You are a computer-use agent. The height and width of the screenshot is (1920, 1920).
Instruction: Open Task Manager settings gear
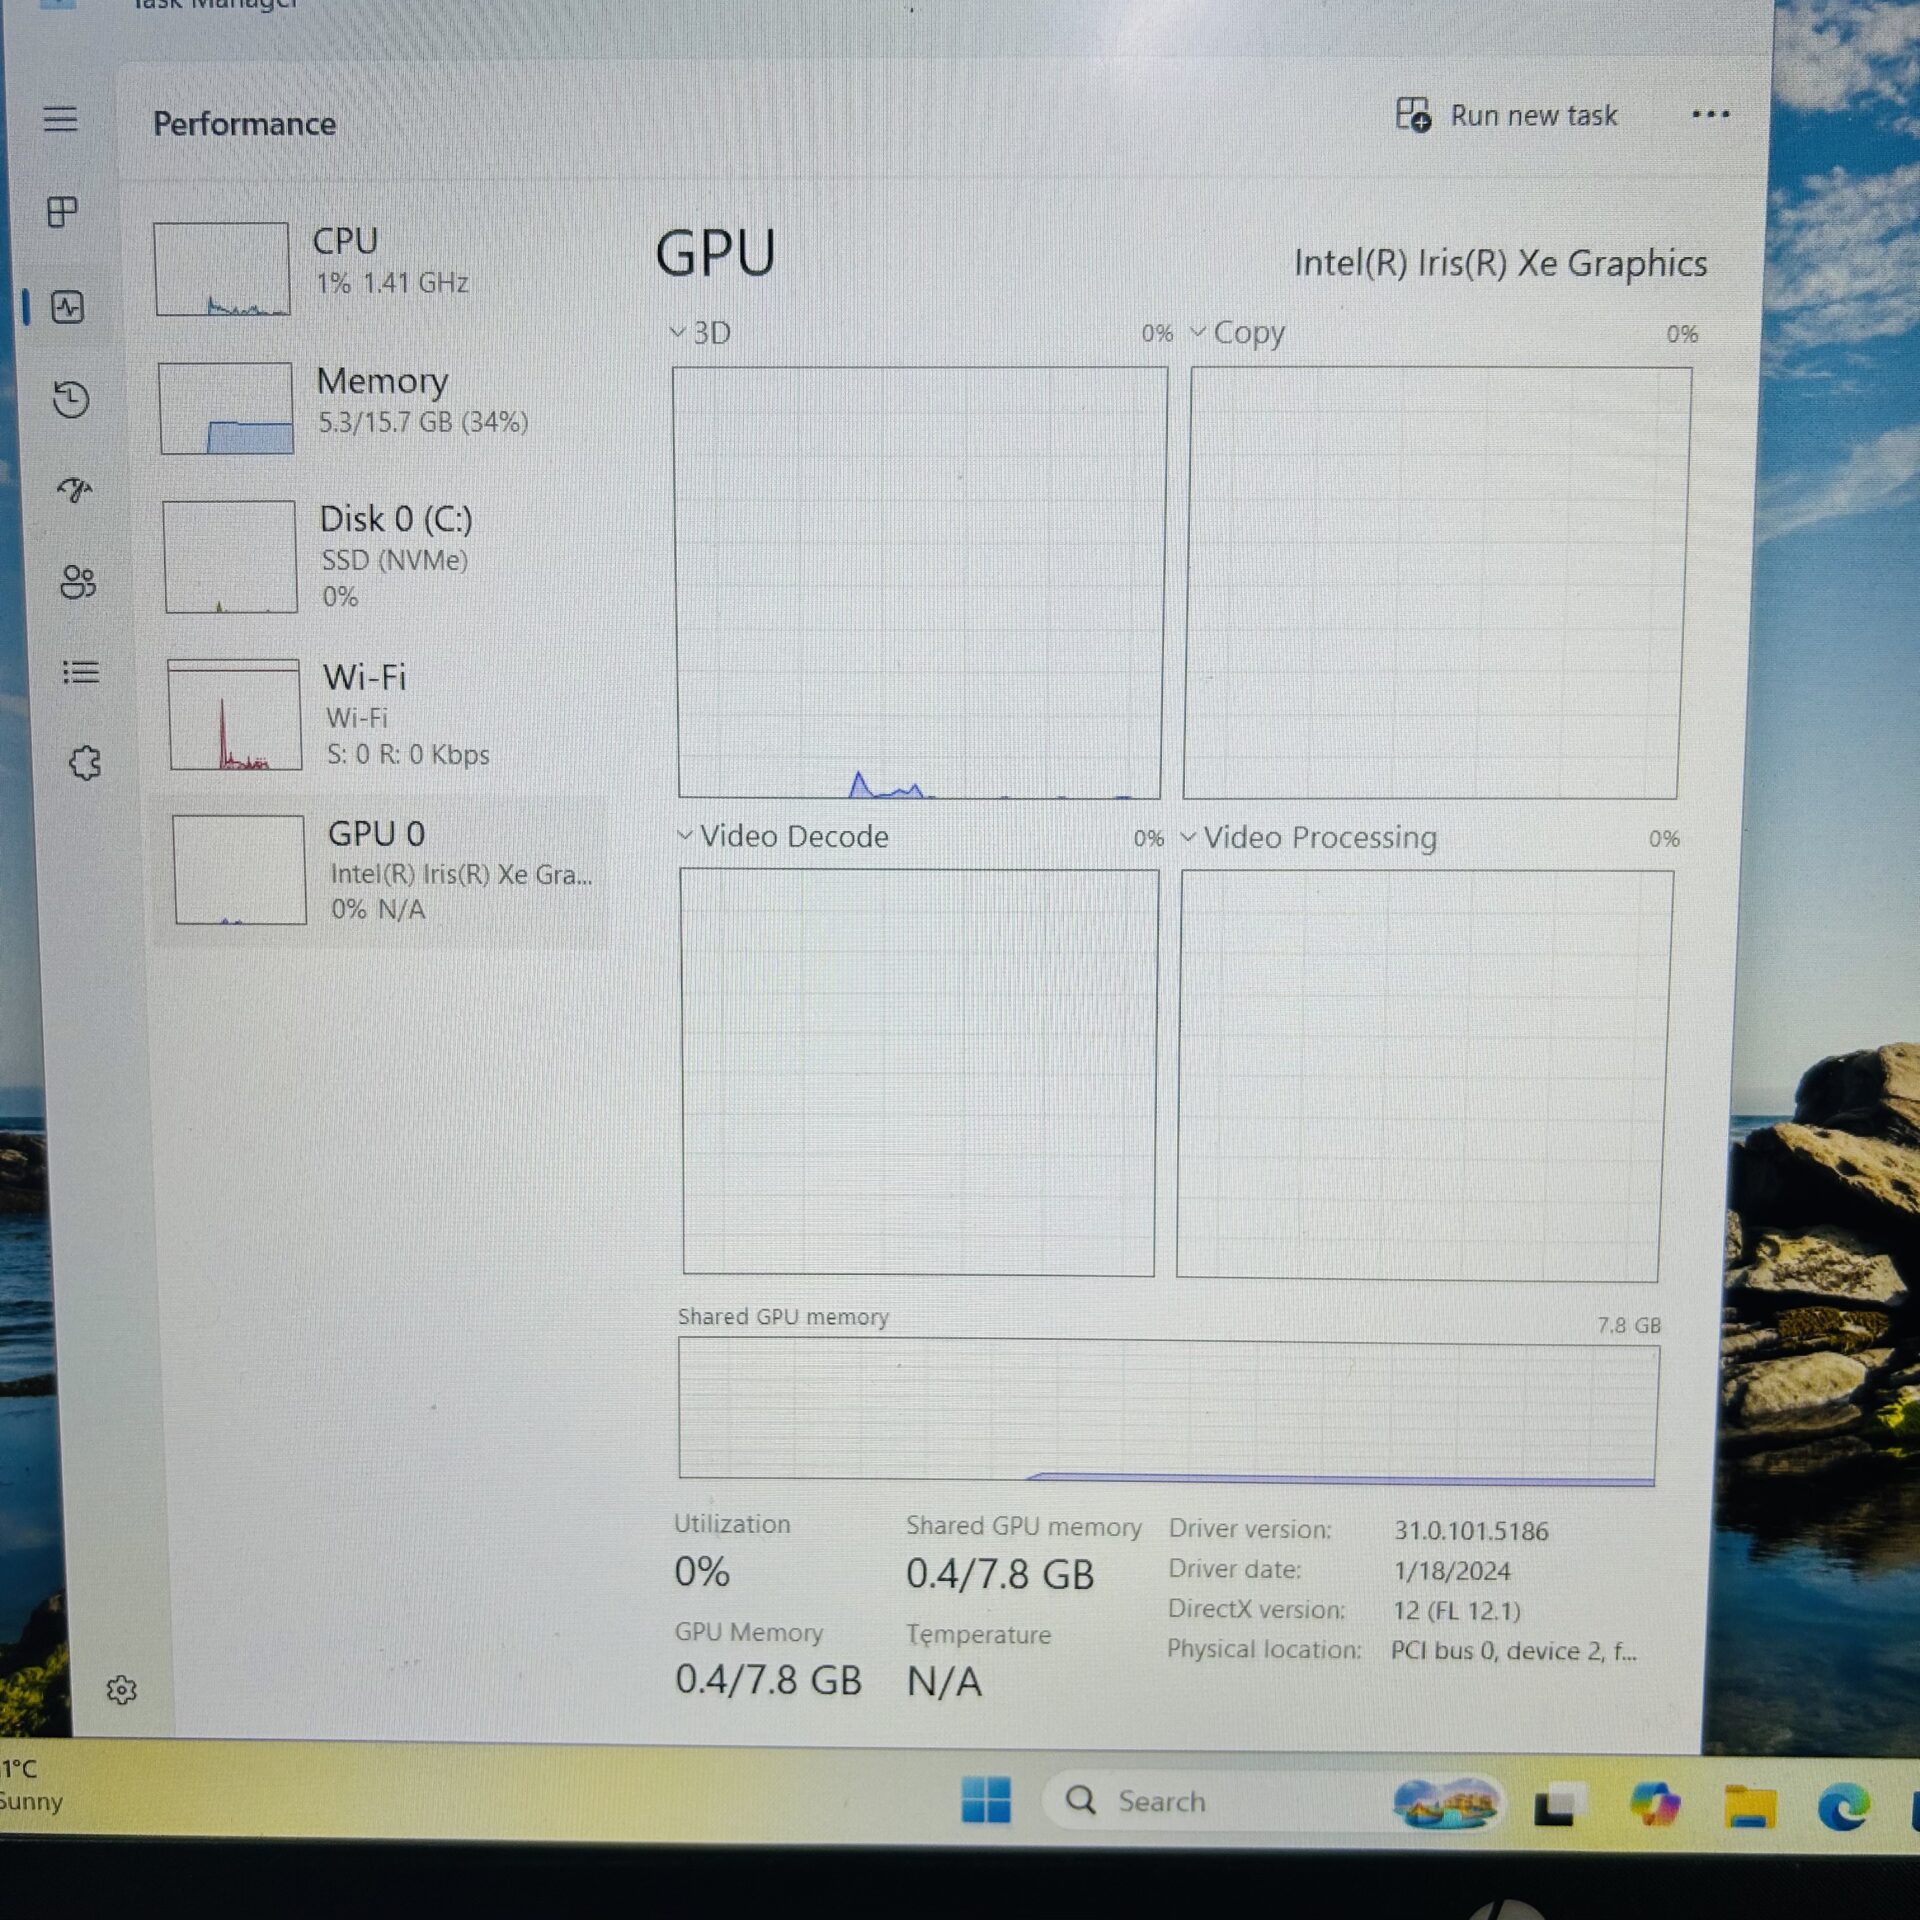click(x=121, y=1690)
